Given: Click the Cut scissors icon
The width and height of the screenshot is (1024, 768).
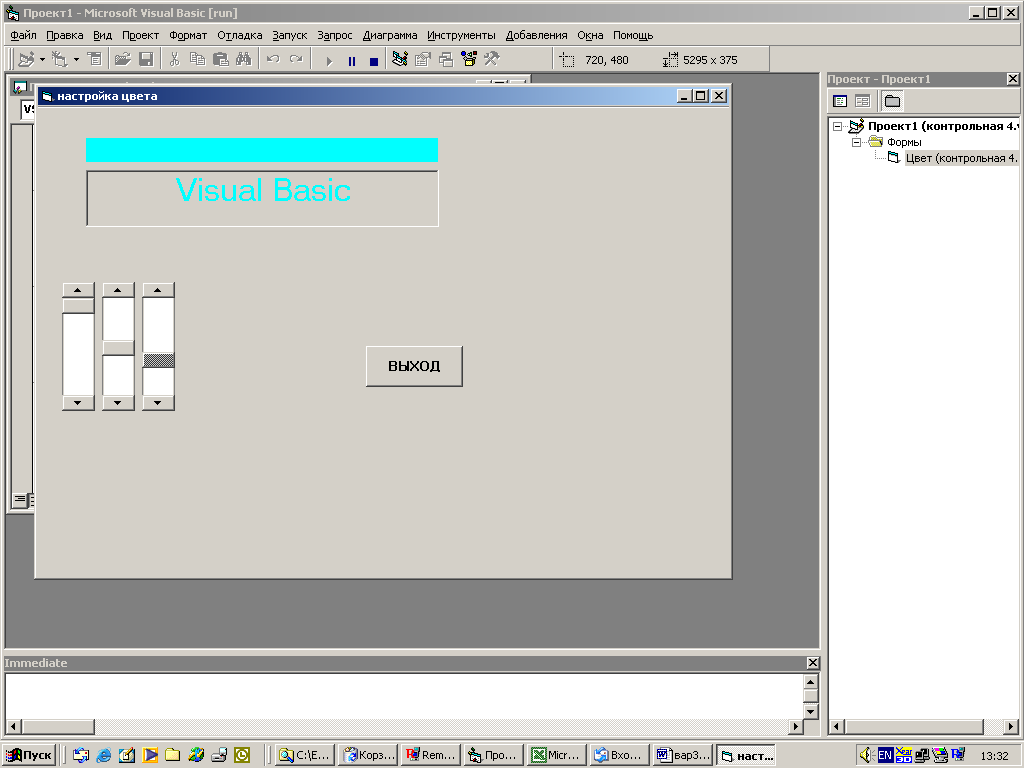Looking at the screenshot, I should pos(174,59).
